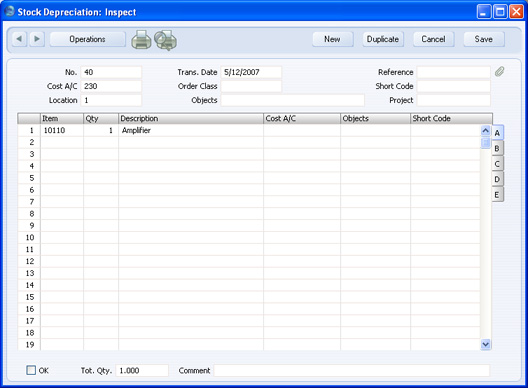Click Item column header
Image resolution: width=528 pixels, height=388 pixels.
click(x=62, y=119)
